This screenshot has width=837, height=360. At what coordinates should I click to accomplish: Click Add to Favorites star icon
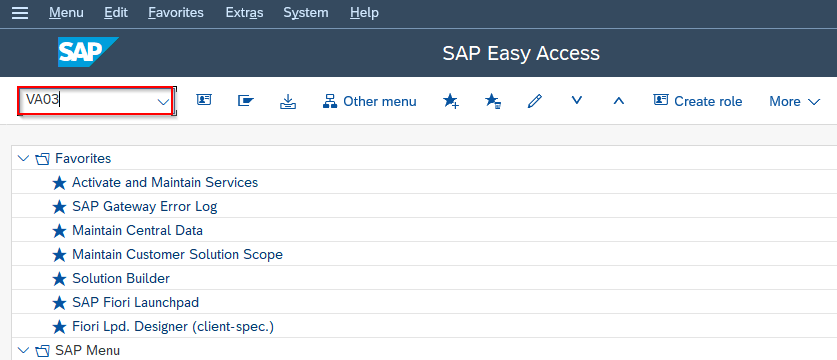(451, 101)
